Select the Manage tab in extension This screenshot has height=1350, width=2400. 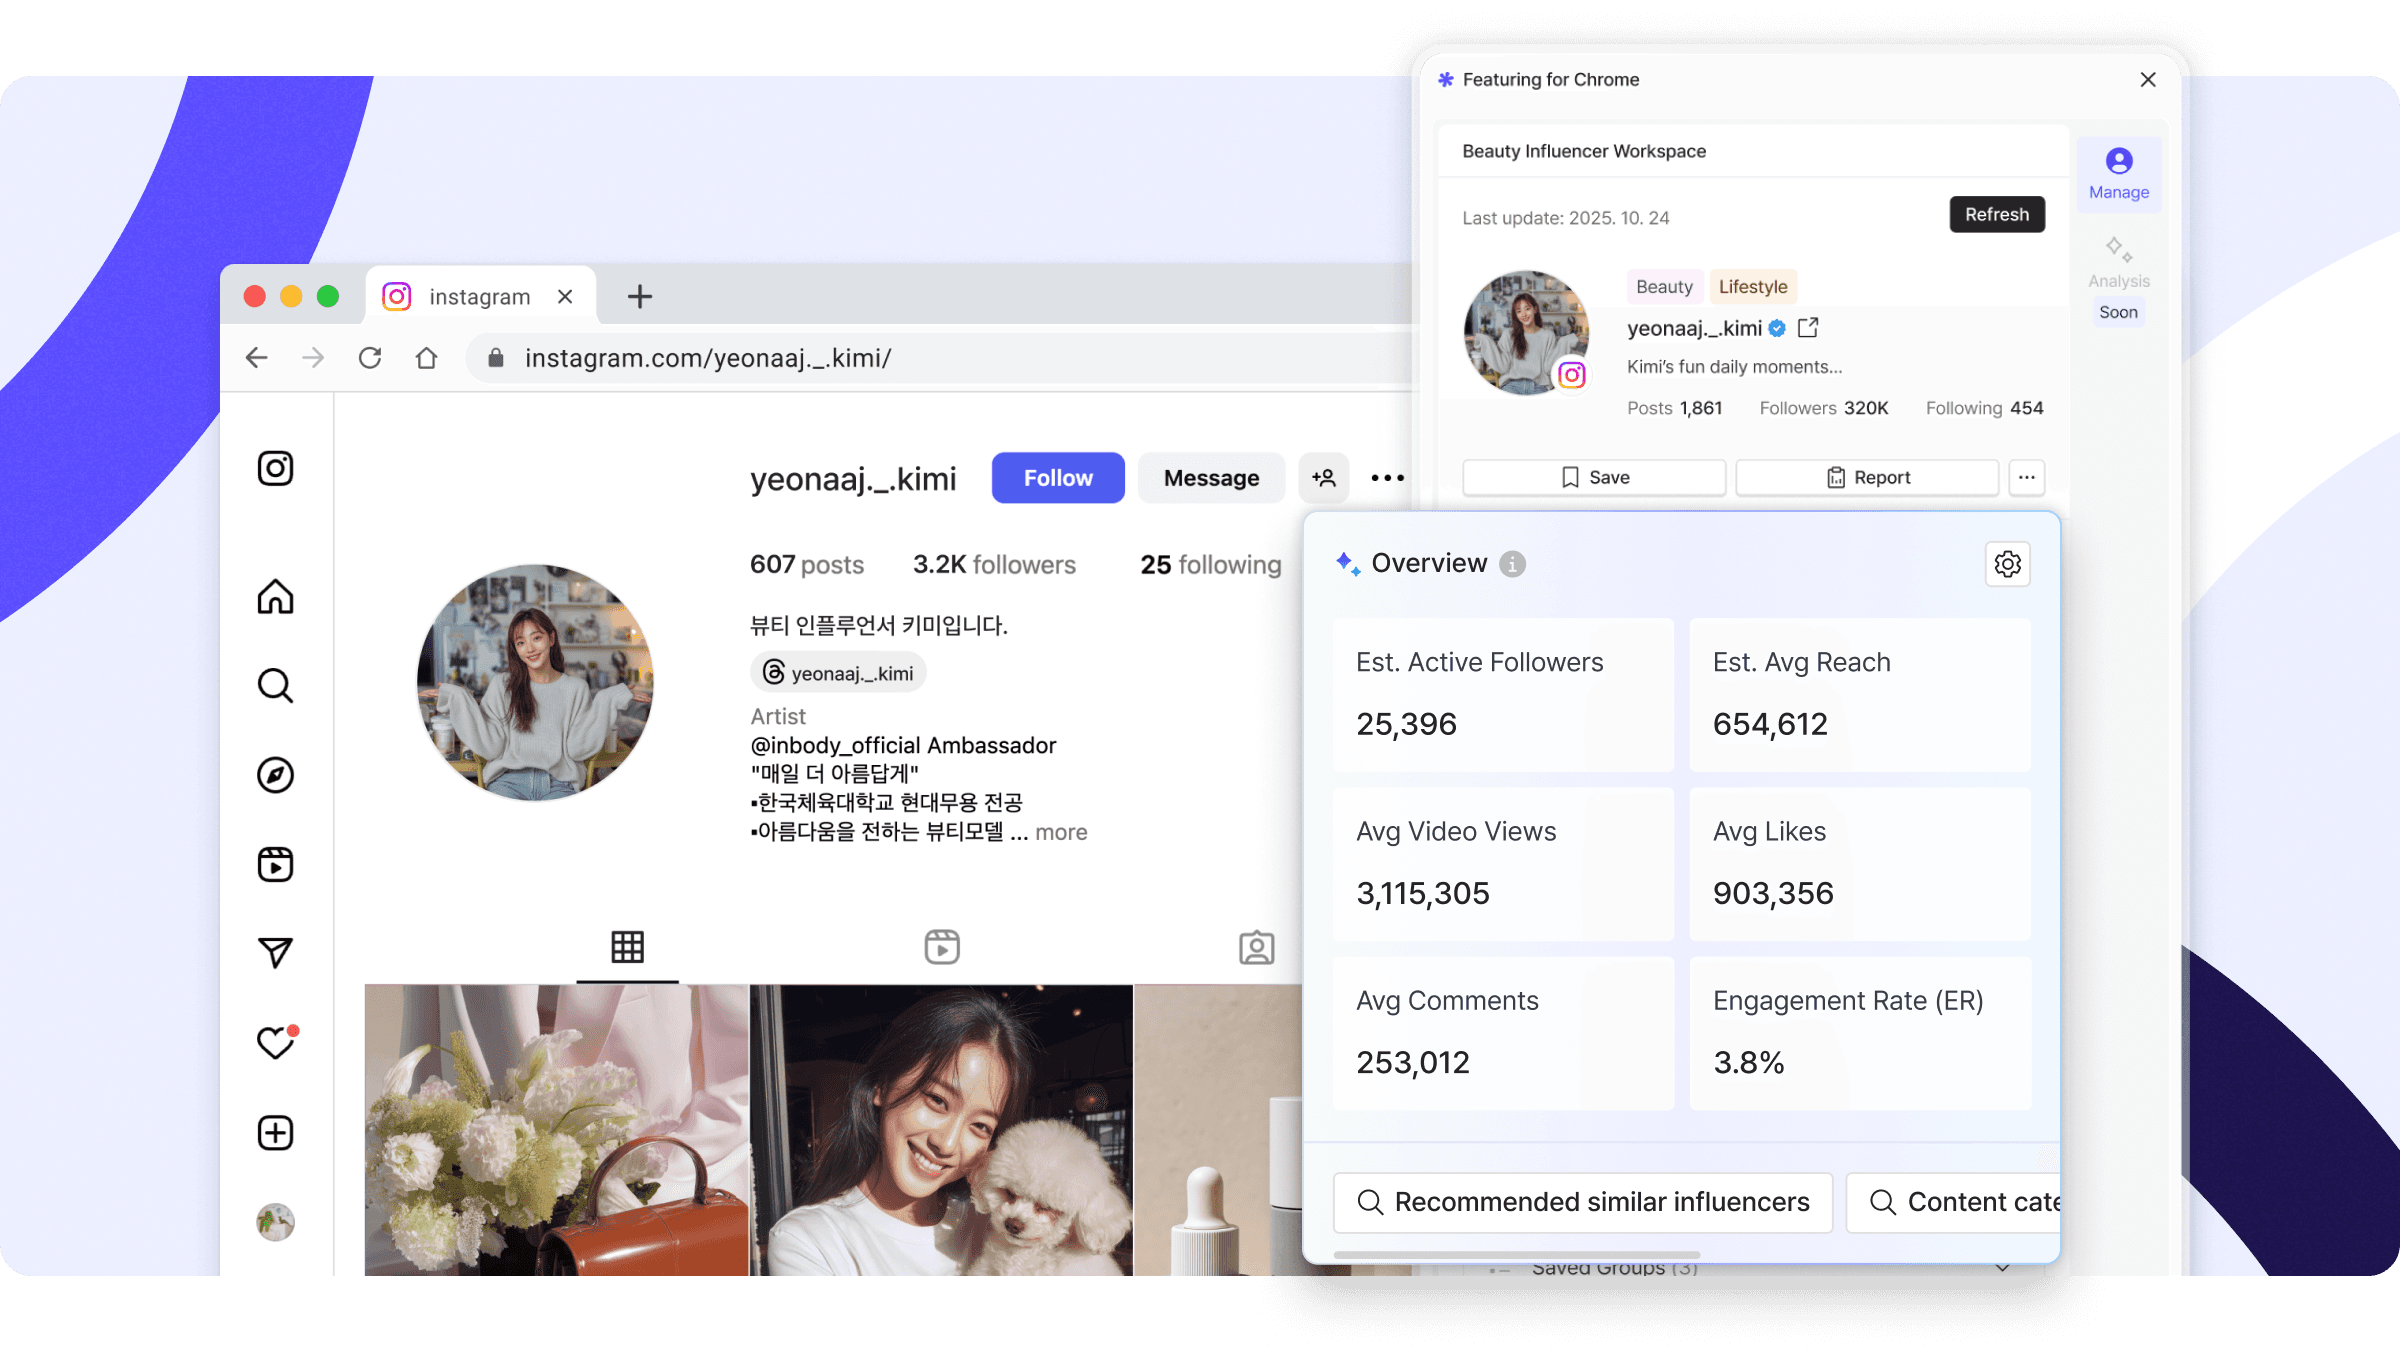(x=2118, y=174)
